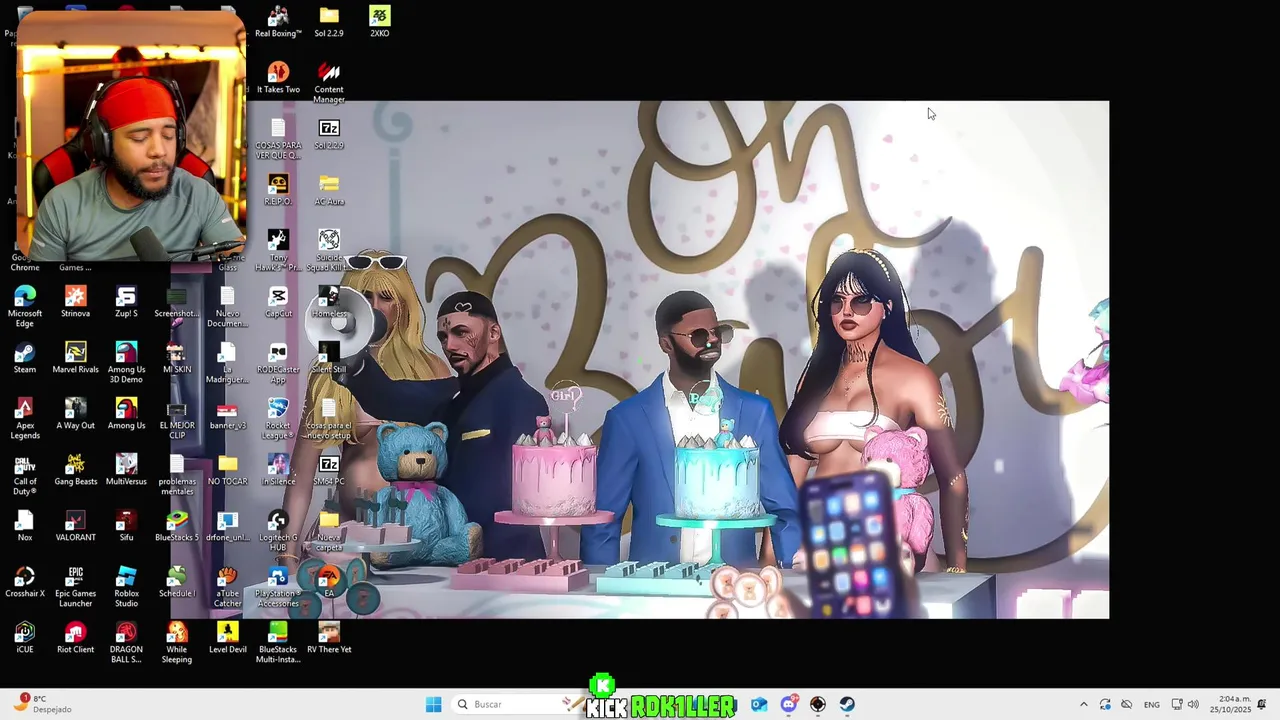The image size is (1280, 720).
Task: Launch It Takes Two from desktop
Action: pos(278,78)
